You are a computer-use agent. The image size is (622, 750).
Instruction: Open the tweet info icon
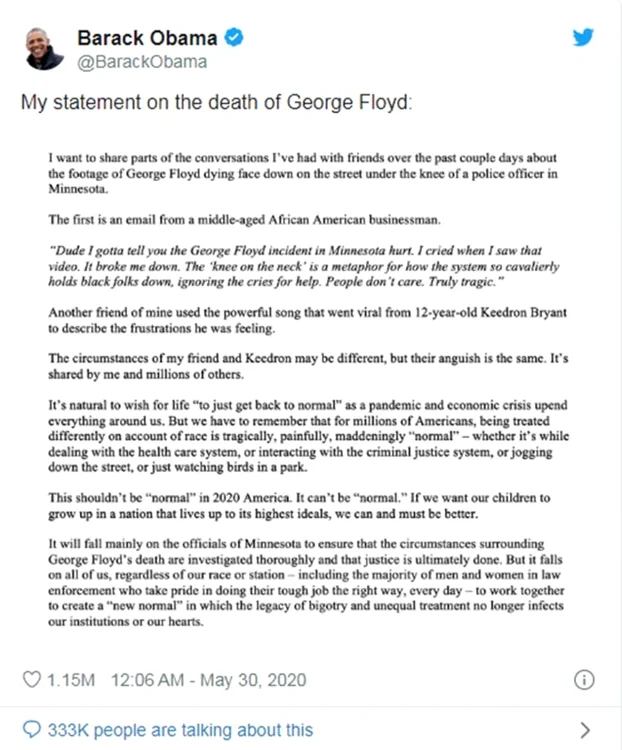[x=584, y=680]
